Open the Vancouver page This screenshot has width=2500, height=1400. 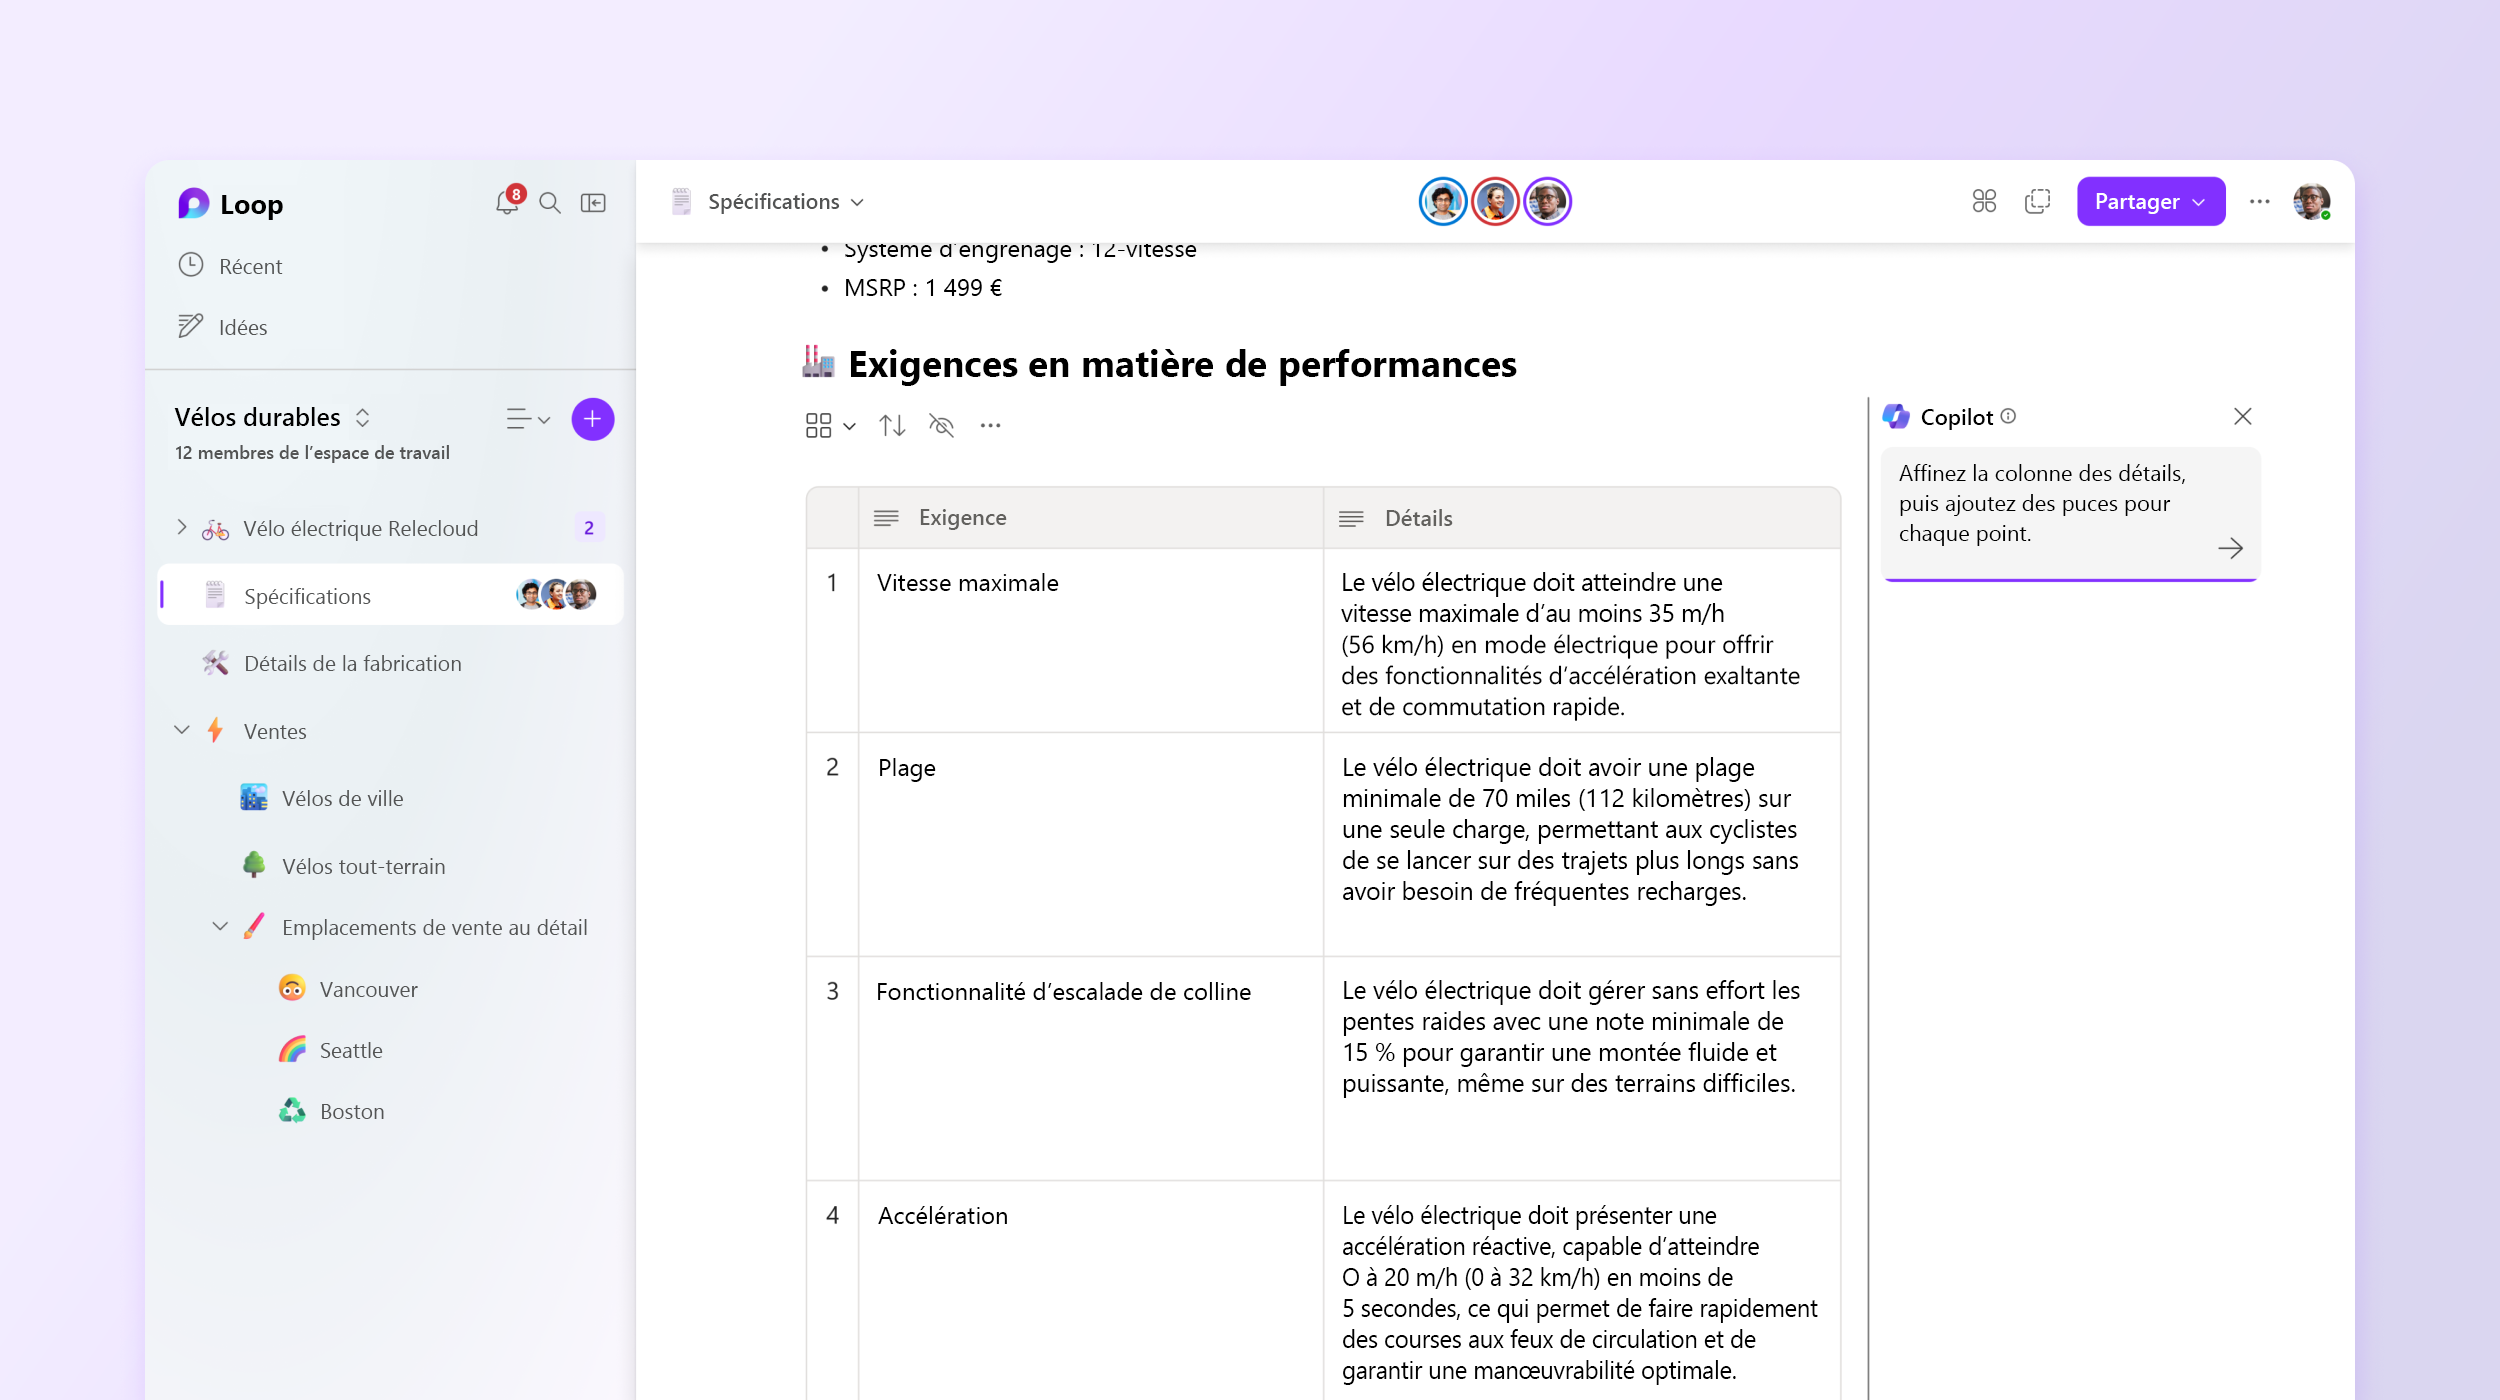click(x=368, y=989)
